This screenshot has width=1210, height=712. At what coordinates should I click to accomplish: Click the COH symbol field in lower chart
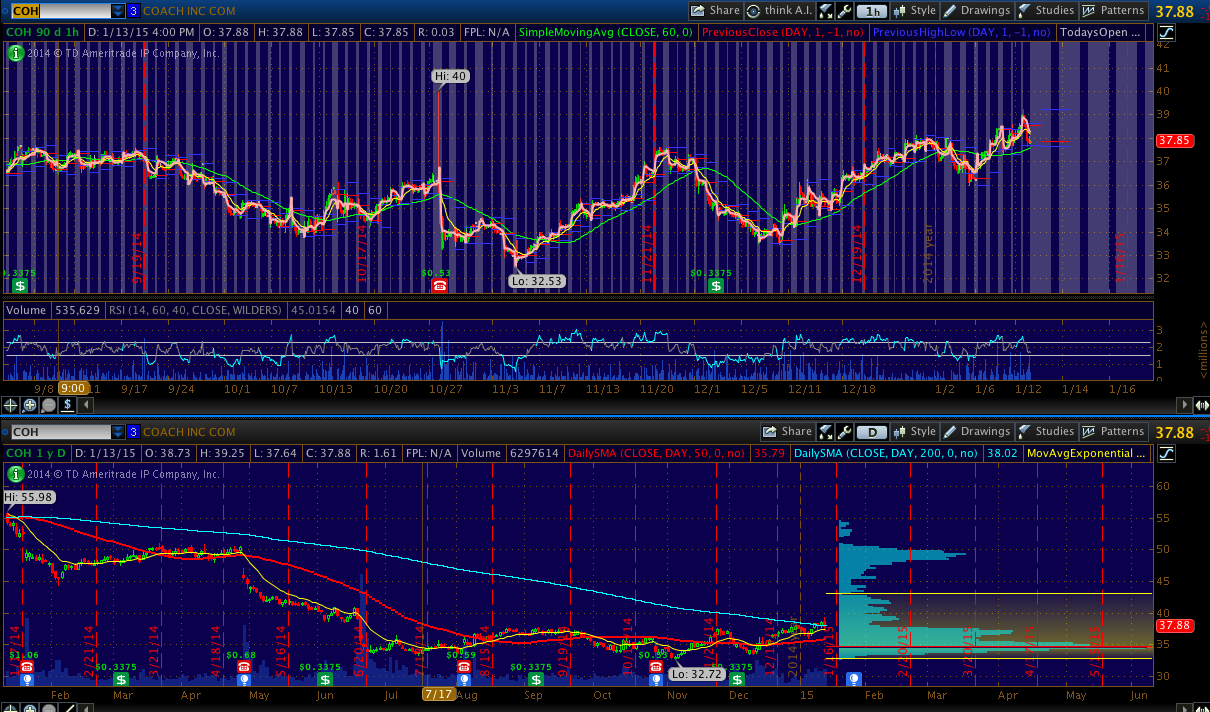[x=58, y=432]
